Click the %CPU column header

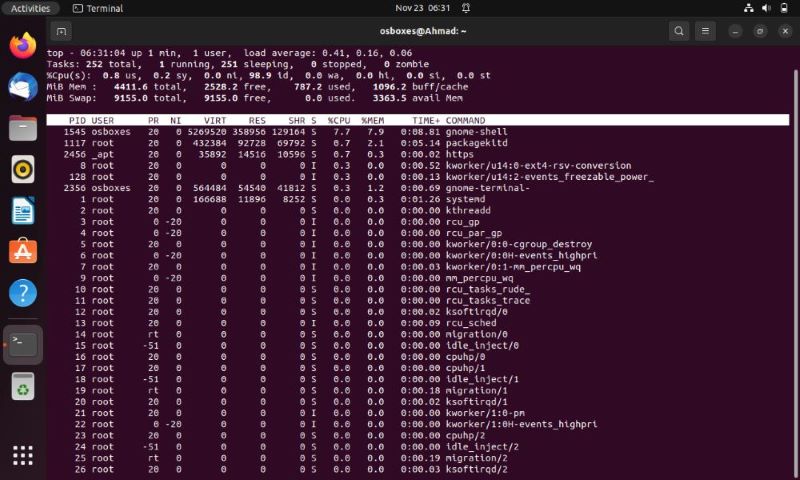(x=339, y=120)
